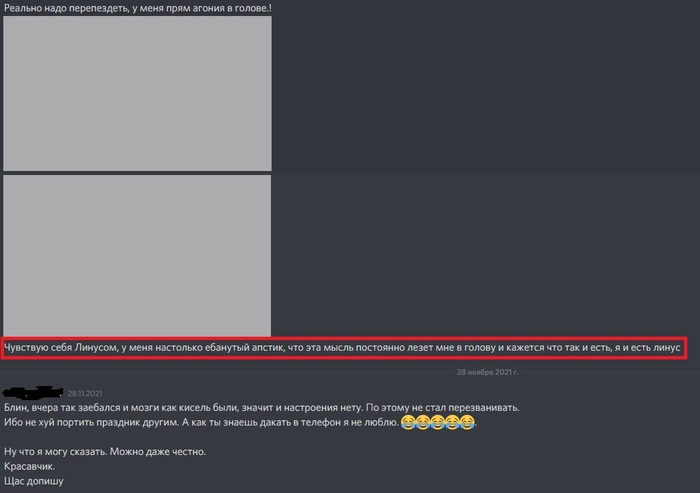Click the first laughing emoji in message
This screenshot has height=493, width=700.
[x=408, y=422]
